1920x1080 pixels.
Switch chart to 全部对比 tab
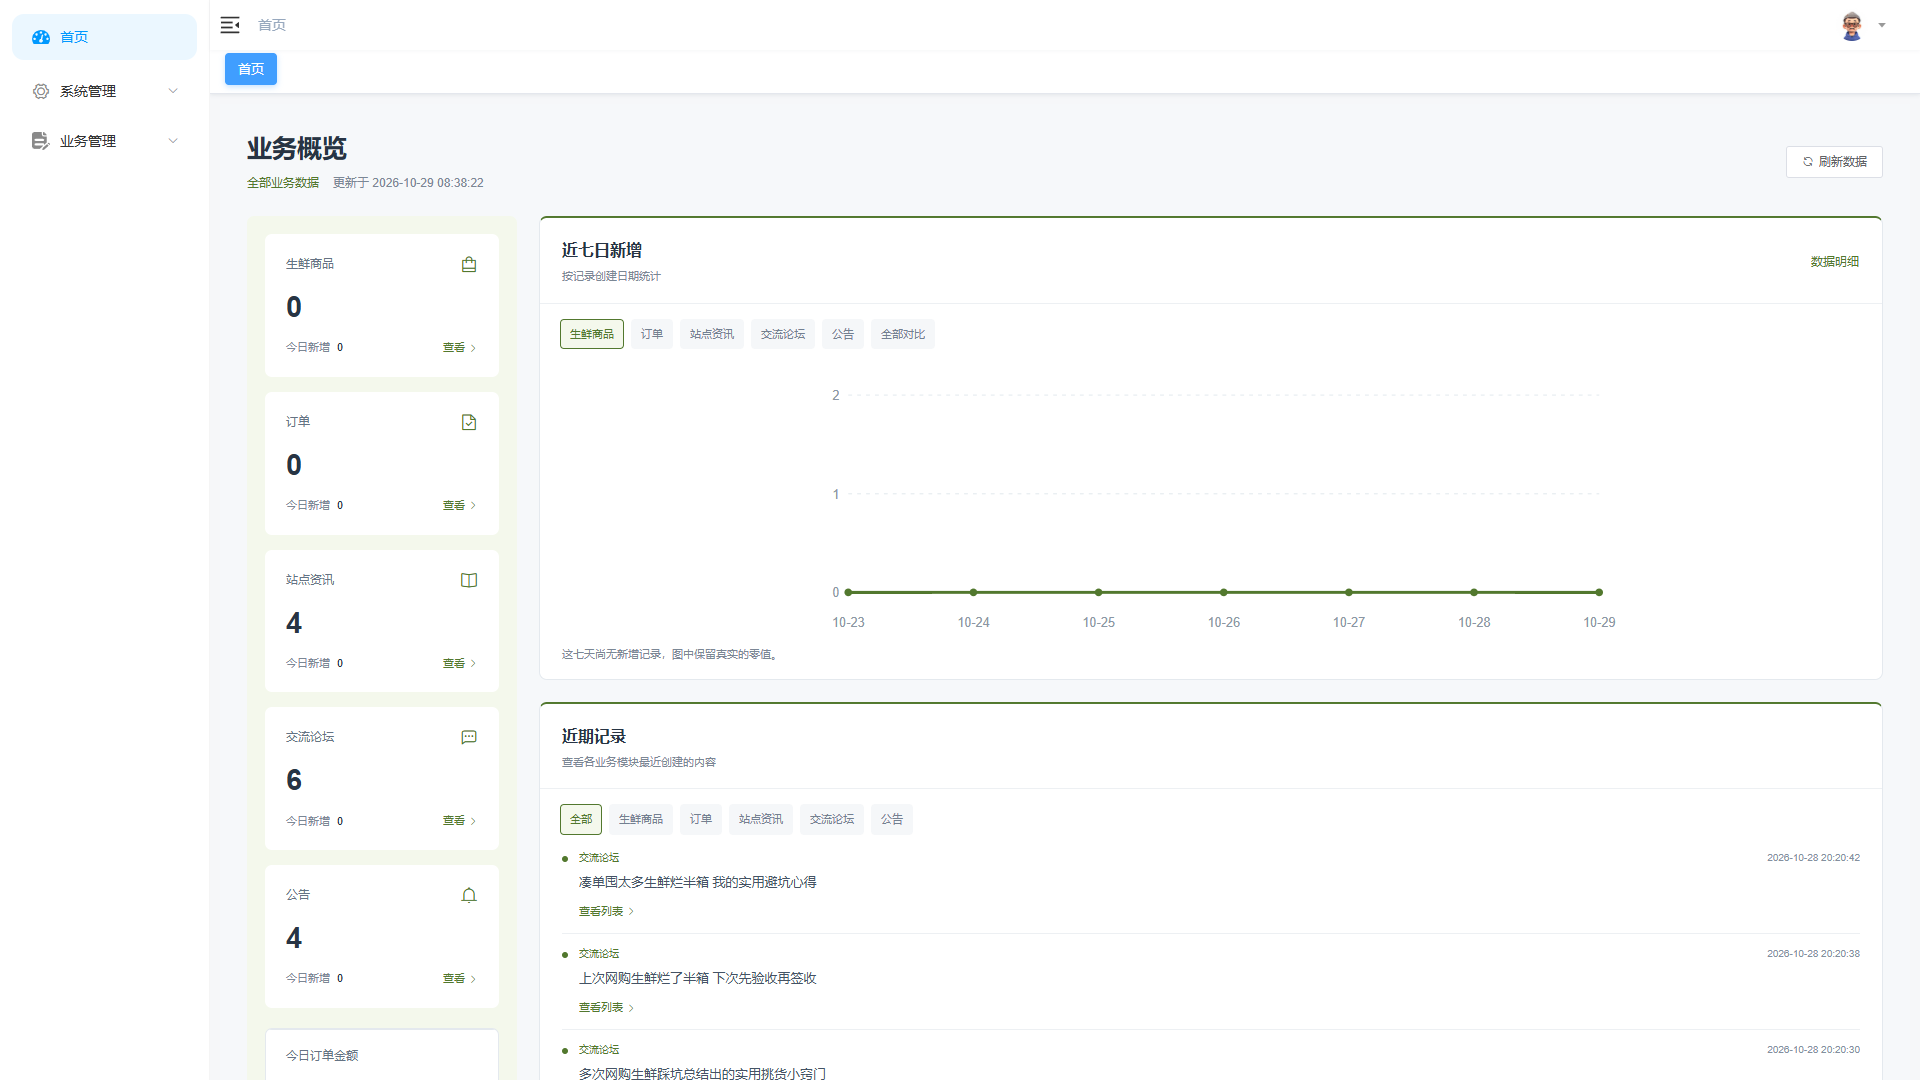903,334
